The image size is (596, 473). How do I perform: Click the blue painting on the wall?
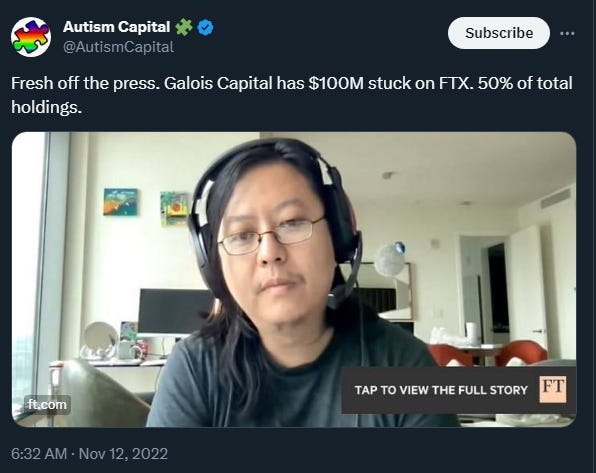pyautogui.click(x=120, y=202)
